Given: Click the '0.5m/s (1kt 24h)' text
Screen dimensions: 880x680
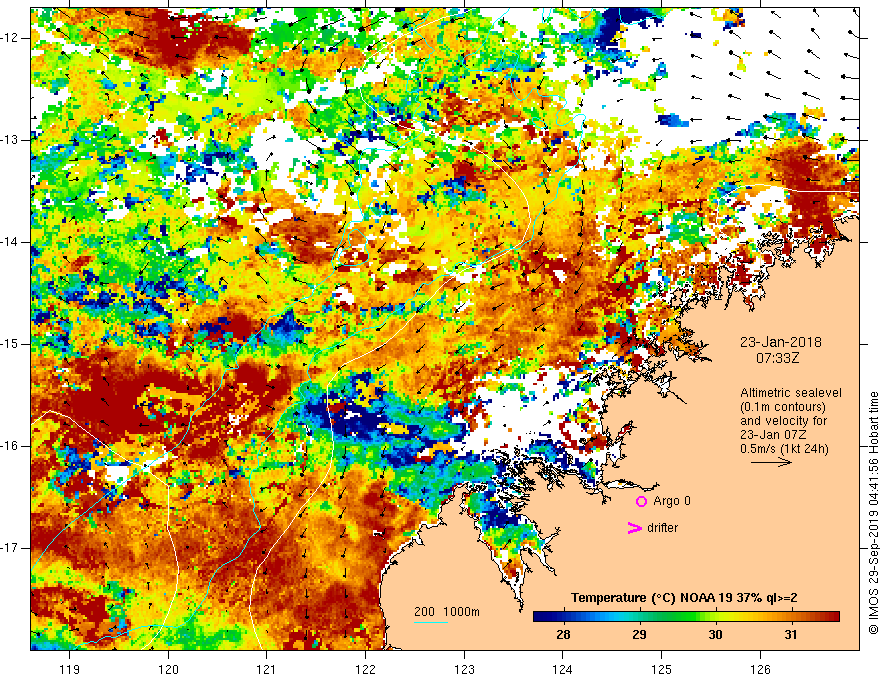Looking at the screenshot, I should pos(784,449).
